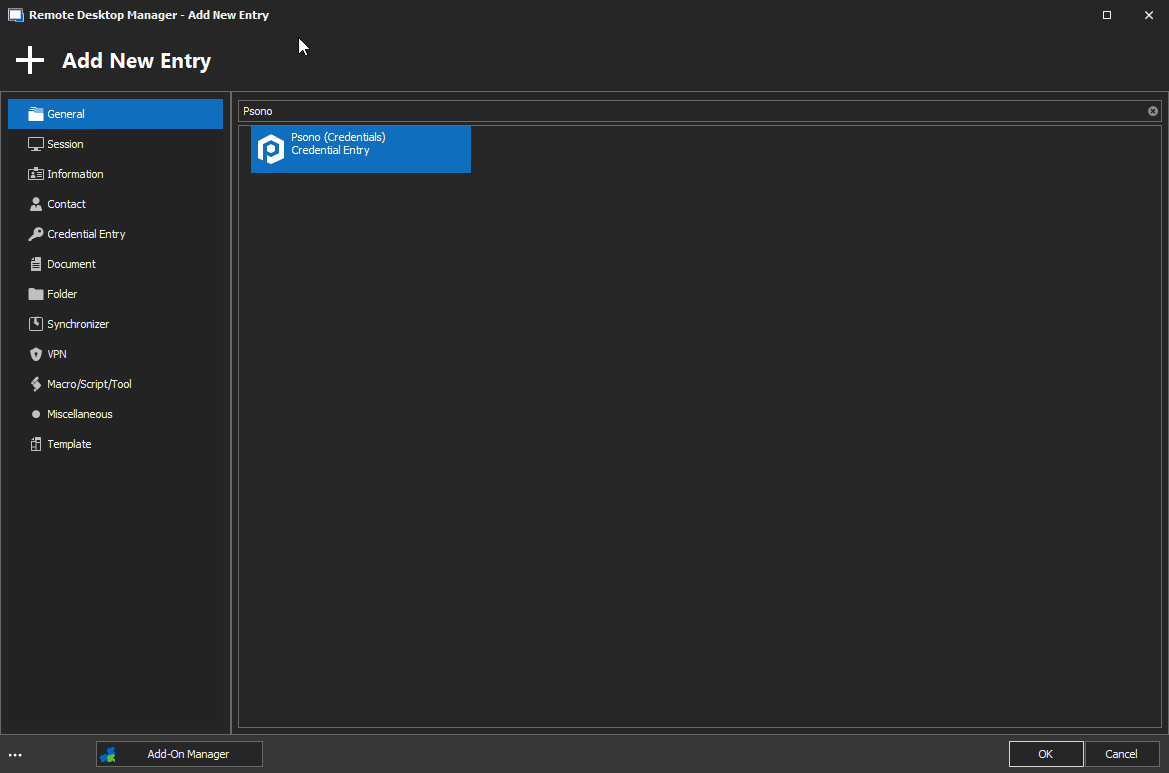Click the Miscellaneous dot icon

click(x=34, y=413)
